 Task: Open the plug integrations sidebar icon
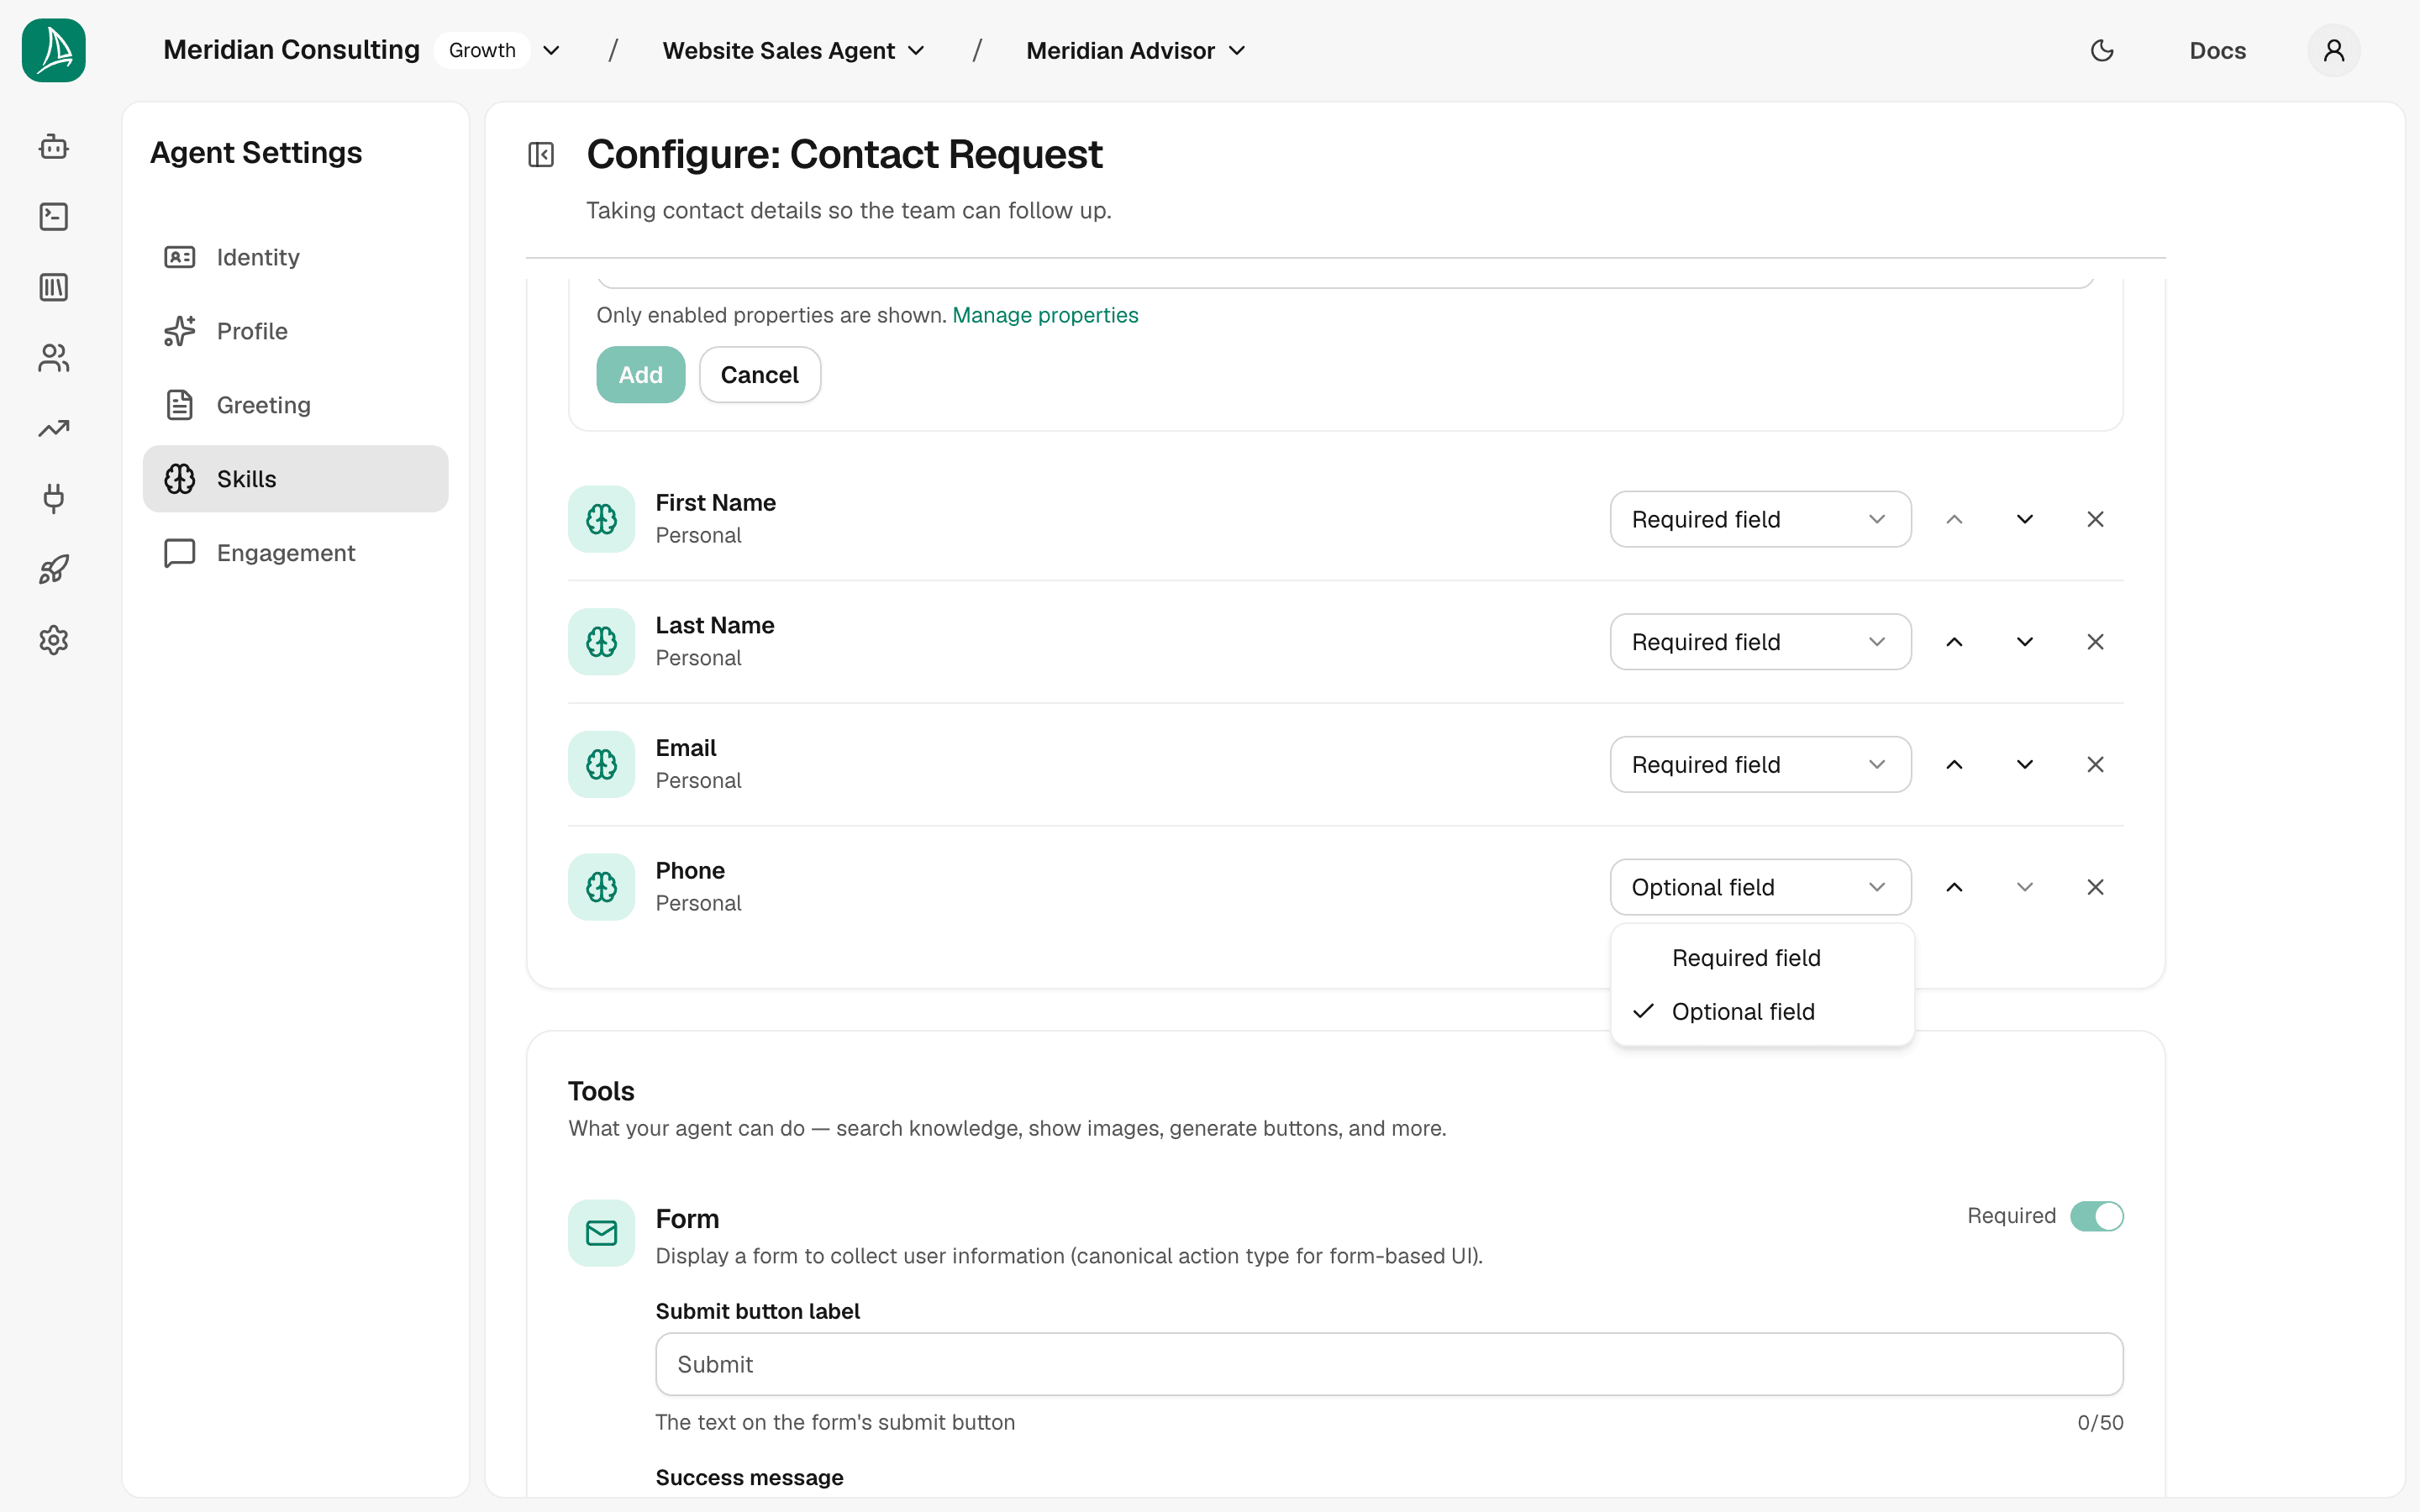[54, 499]
